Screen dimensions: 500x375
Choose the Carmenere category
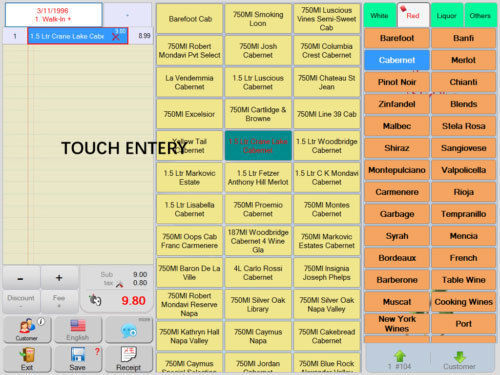tap(397, 192)
